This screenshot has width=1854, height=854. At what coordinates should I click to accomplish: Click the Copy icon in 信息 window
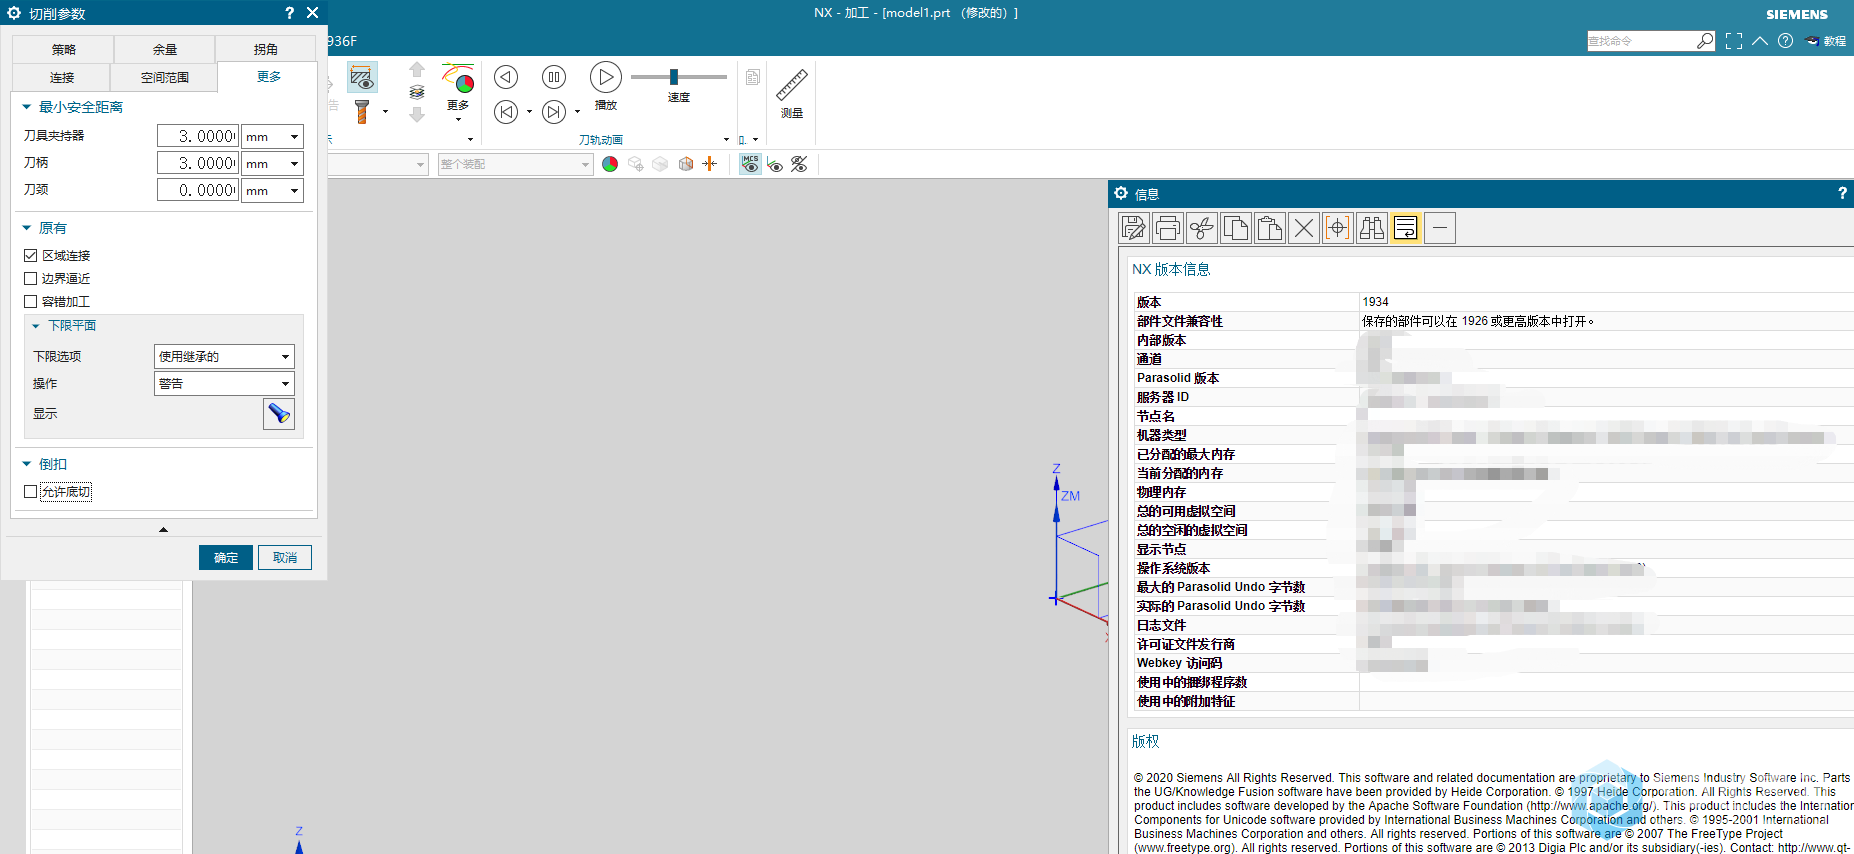coord(1236,228)
